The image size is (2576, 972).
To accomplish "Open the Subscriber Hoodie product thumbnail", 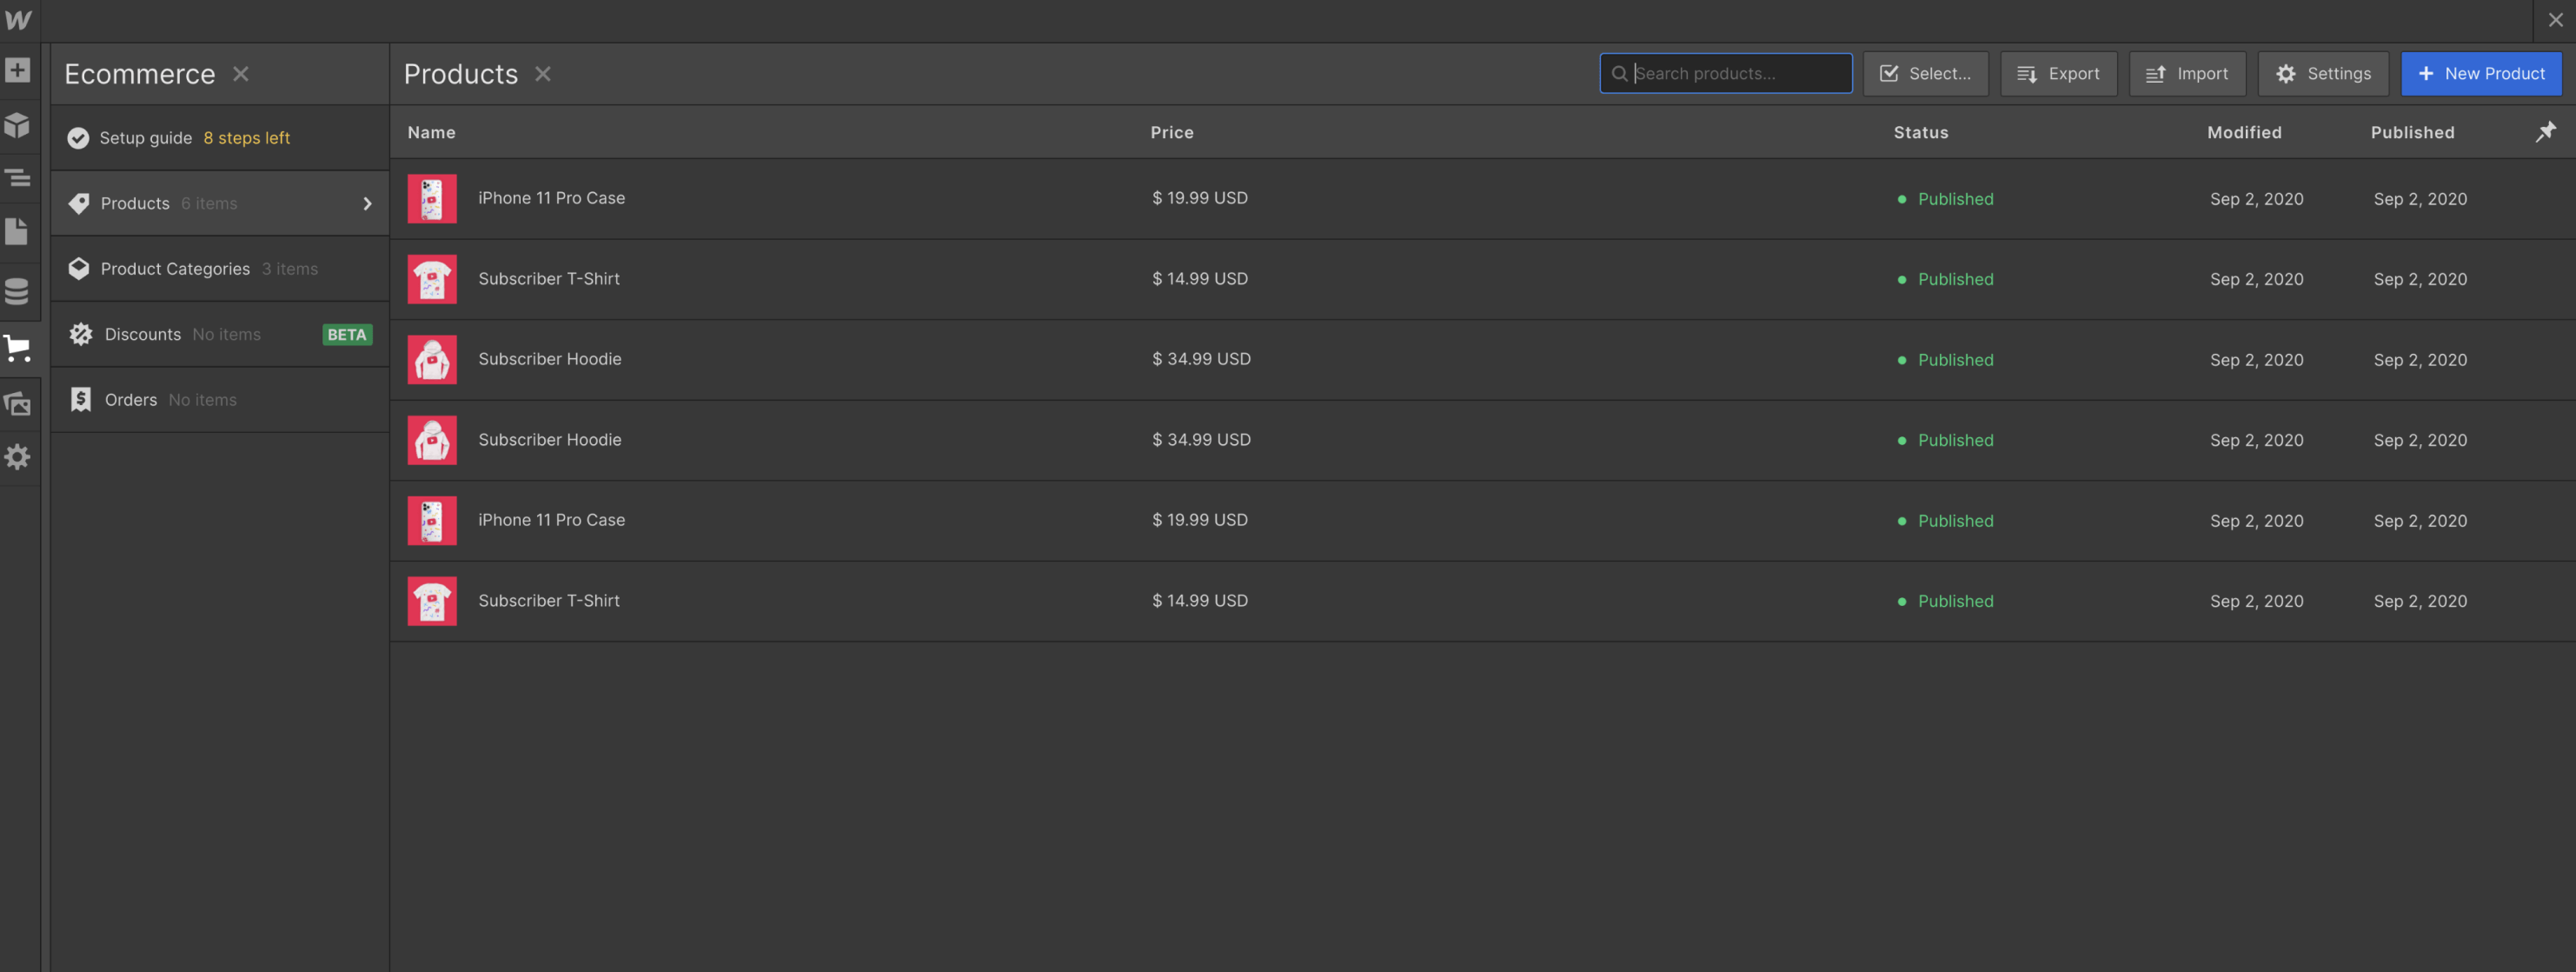I will click(431, 359).
